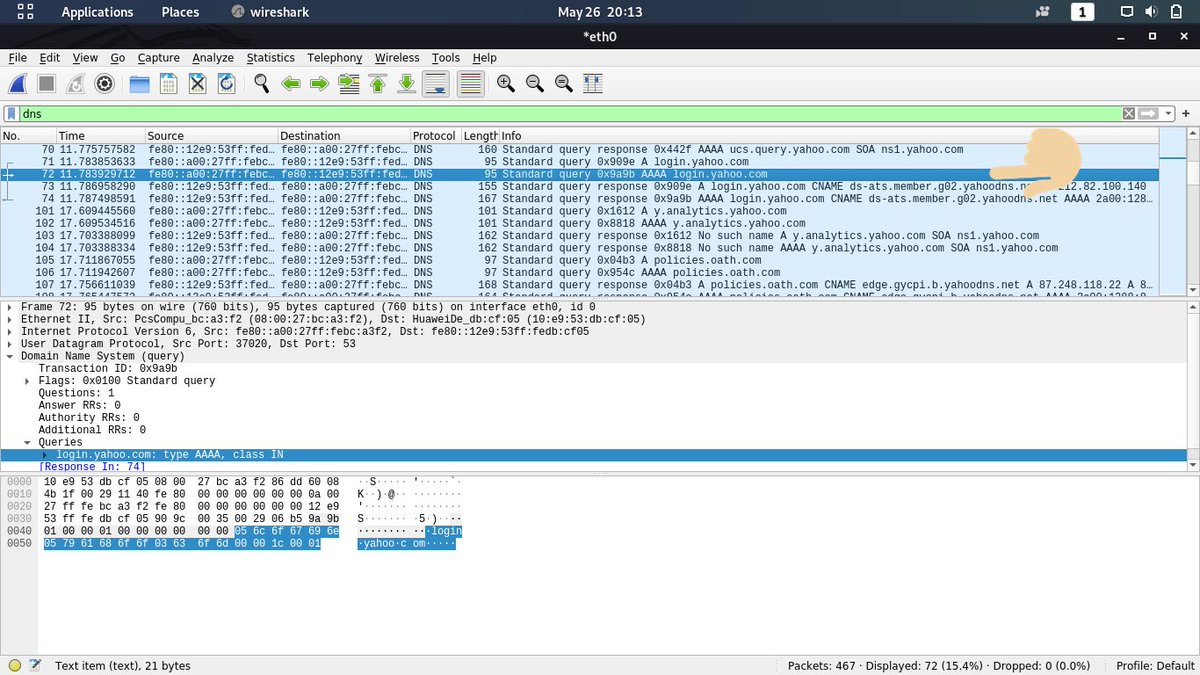
Task: Collapse Domain Name System (query) section
Action: pyautogui.click(x=10, y=356)
